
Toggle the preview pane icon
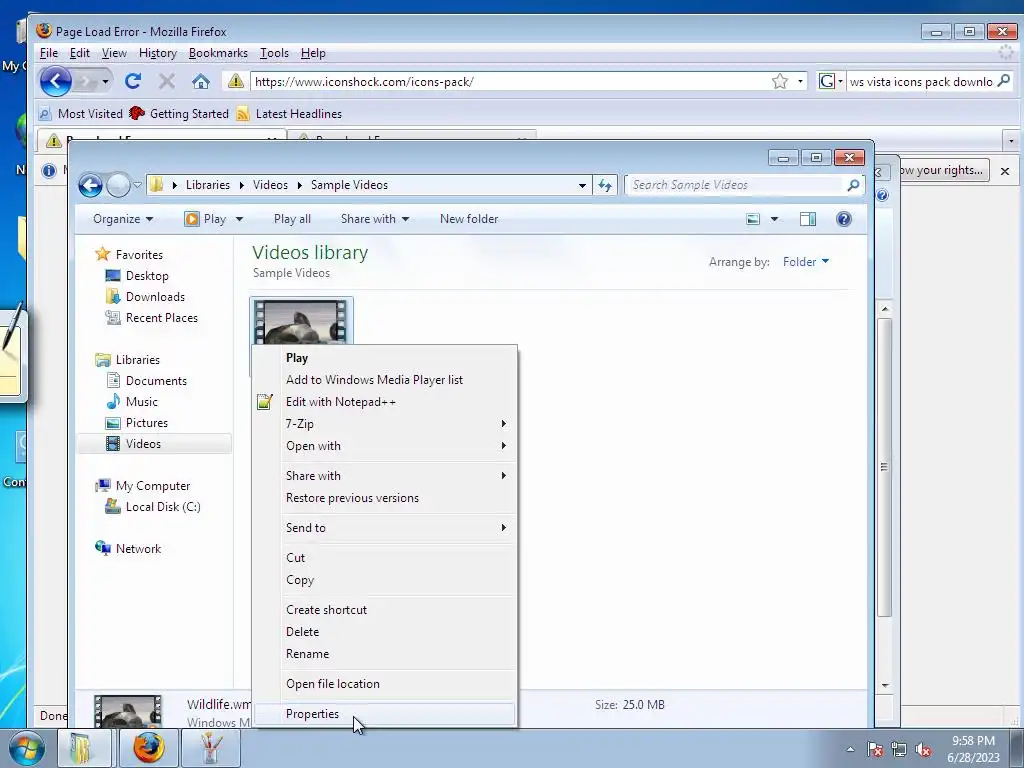coord(808,219)
